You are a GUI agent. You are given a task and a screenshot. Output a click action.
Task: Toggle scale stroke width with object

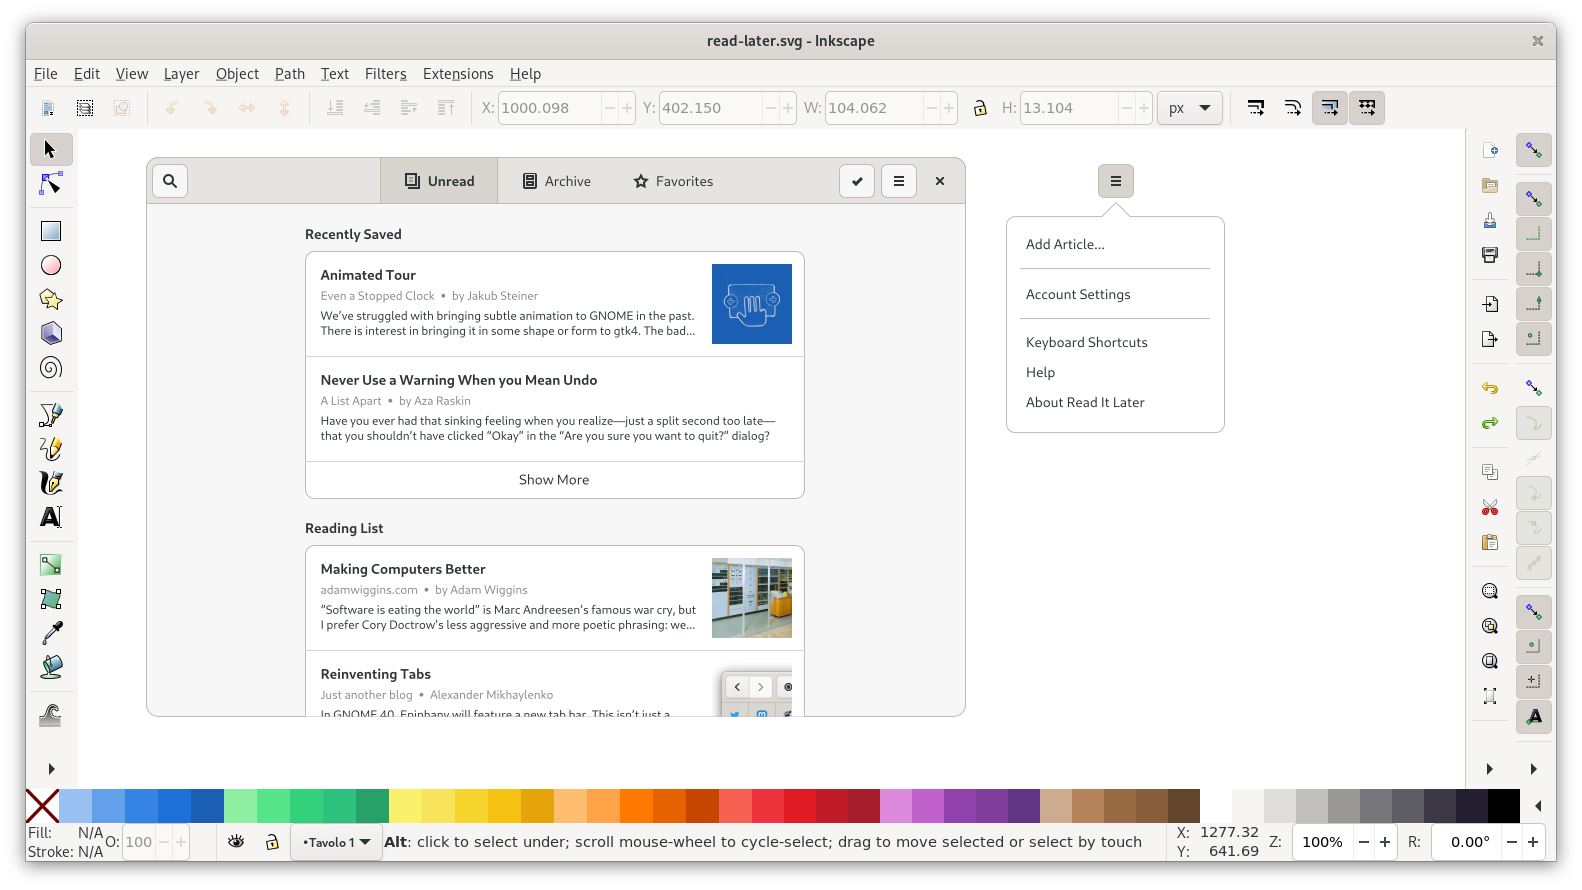point(1256,108)
